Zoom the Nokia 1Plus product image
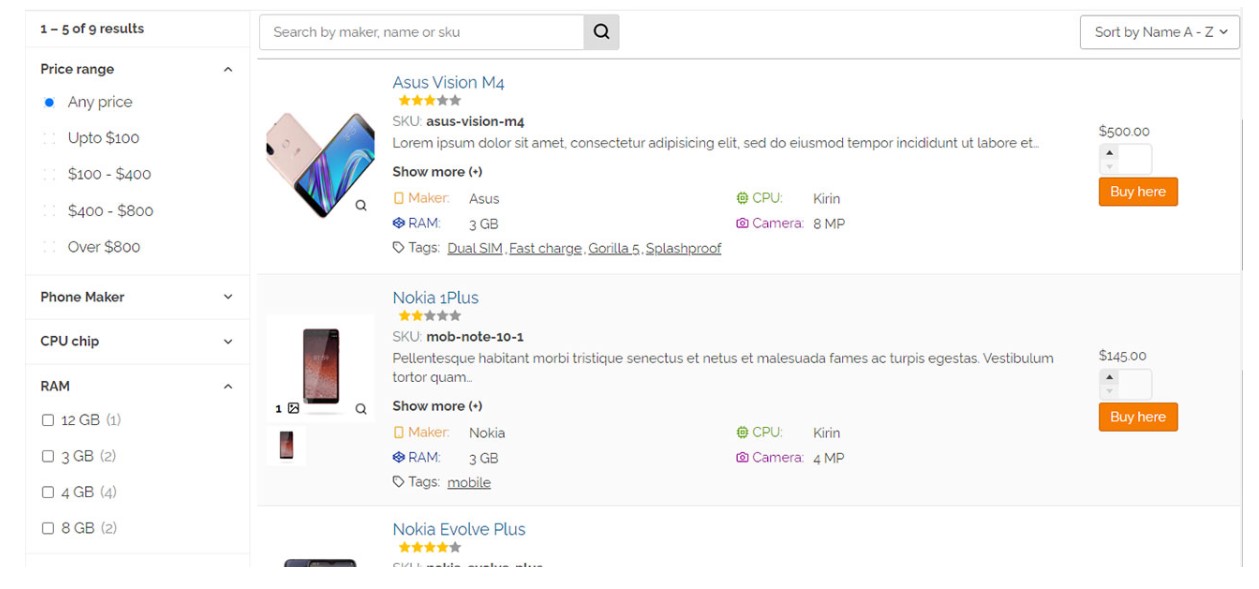The image size is (1259, 589). [361, 408]
